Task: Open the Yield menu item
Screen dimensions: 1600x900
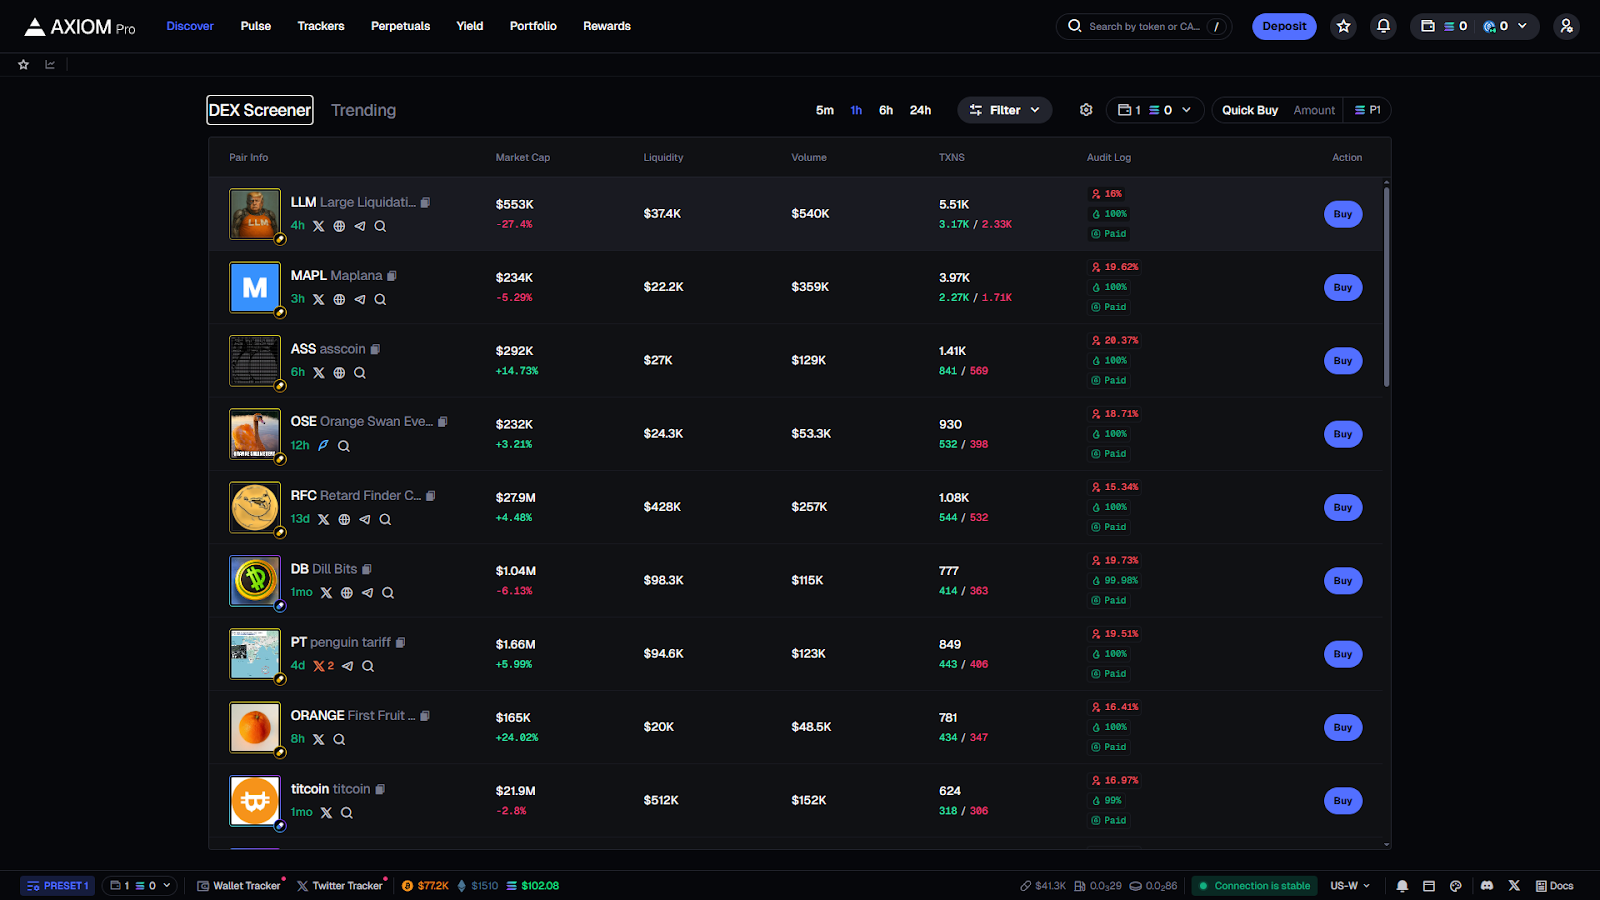Action: point(470,26)
